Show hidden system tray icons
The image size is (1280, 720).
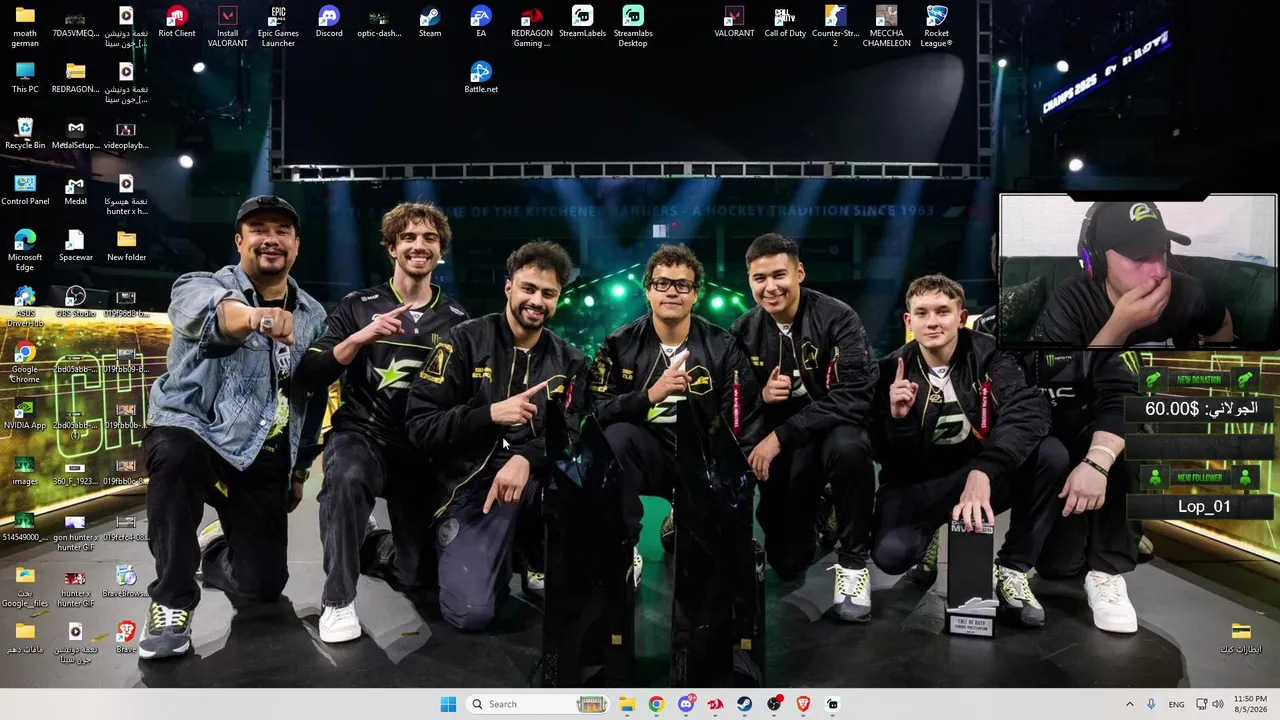point(1130,704)
